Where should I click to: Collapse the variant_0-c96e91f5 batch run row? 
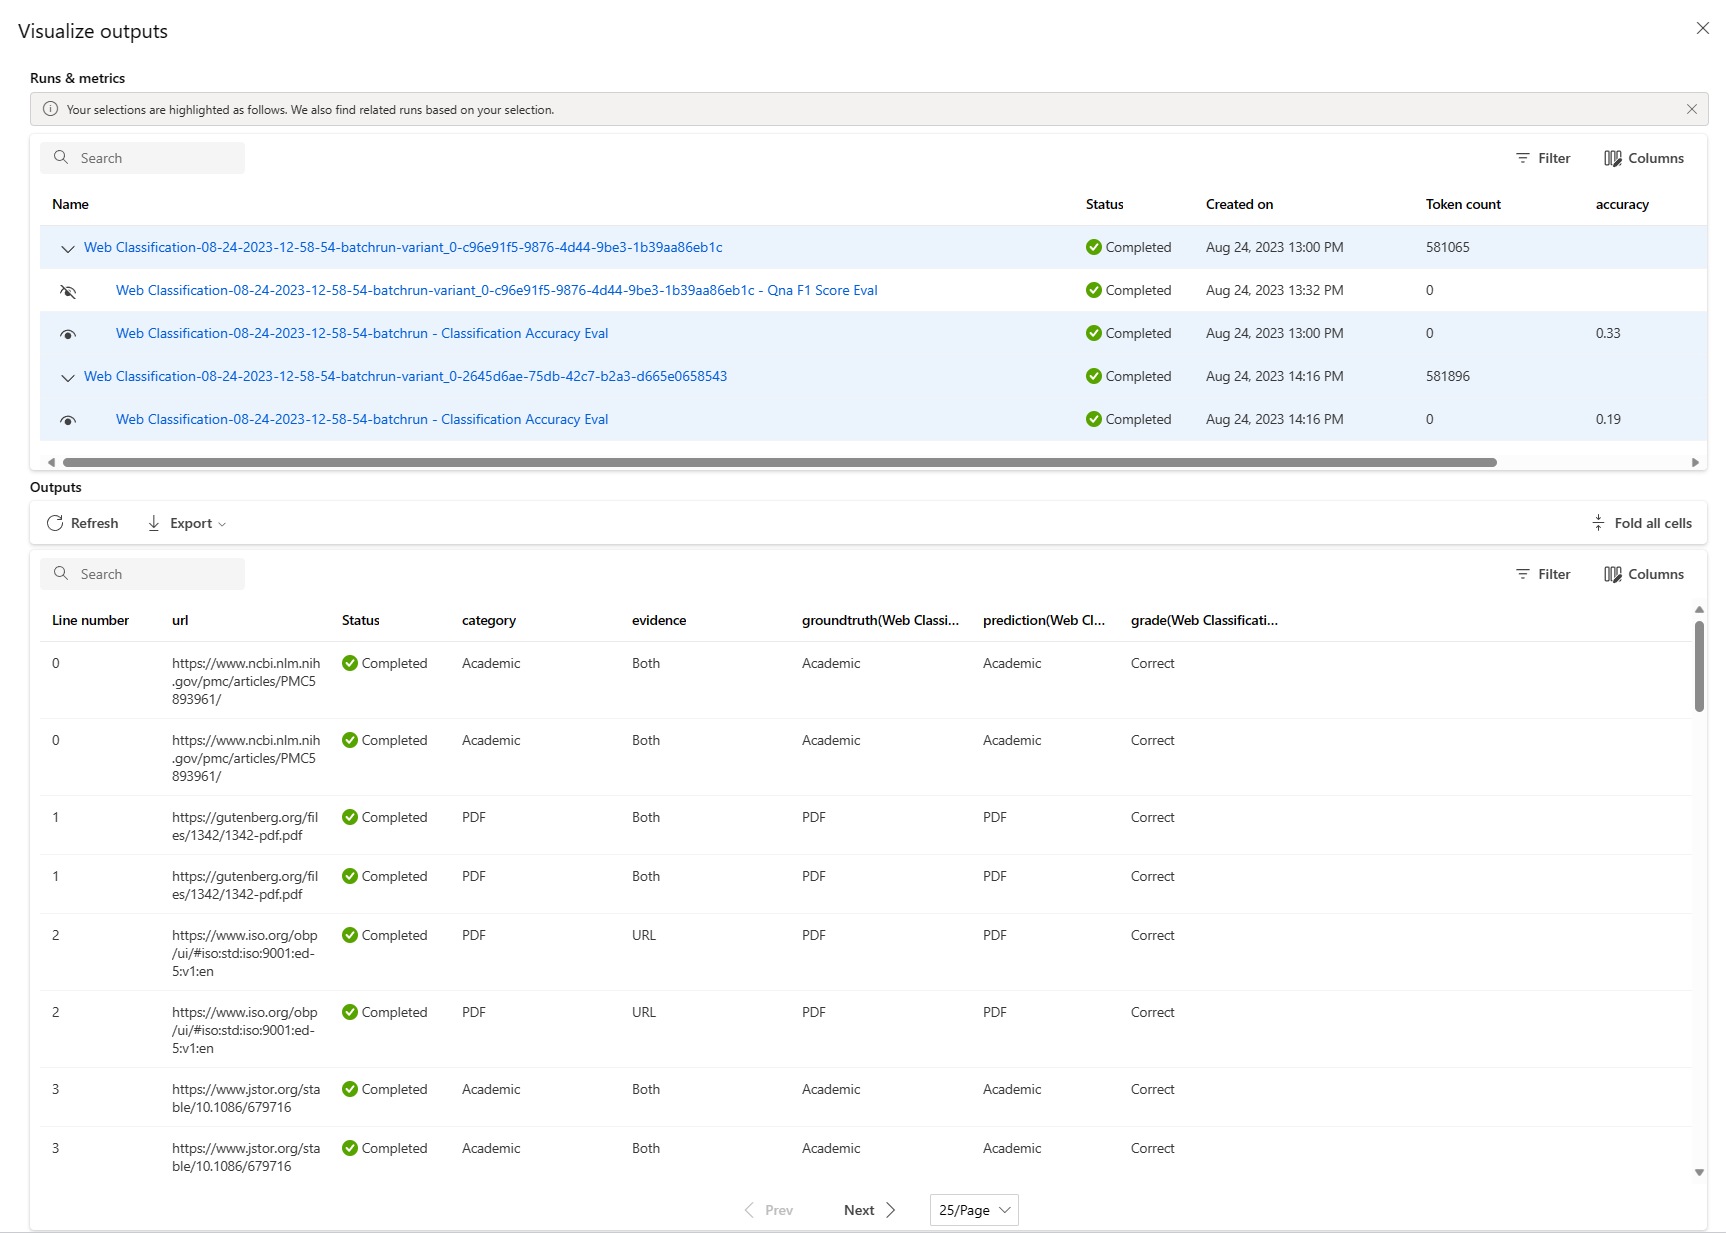point(68,248)
